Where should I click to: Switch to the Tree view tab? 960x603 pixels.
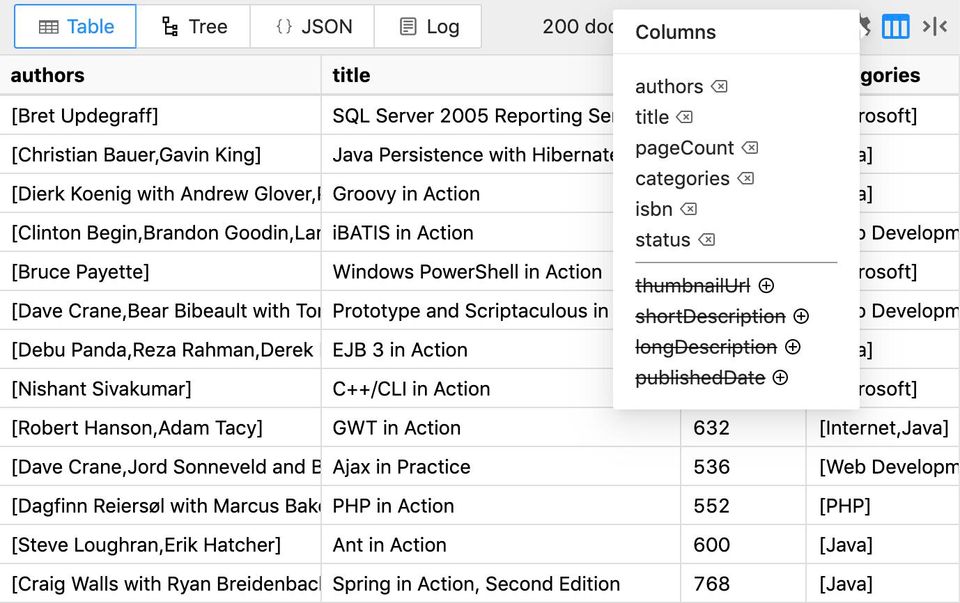point(193,26)
